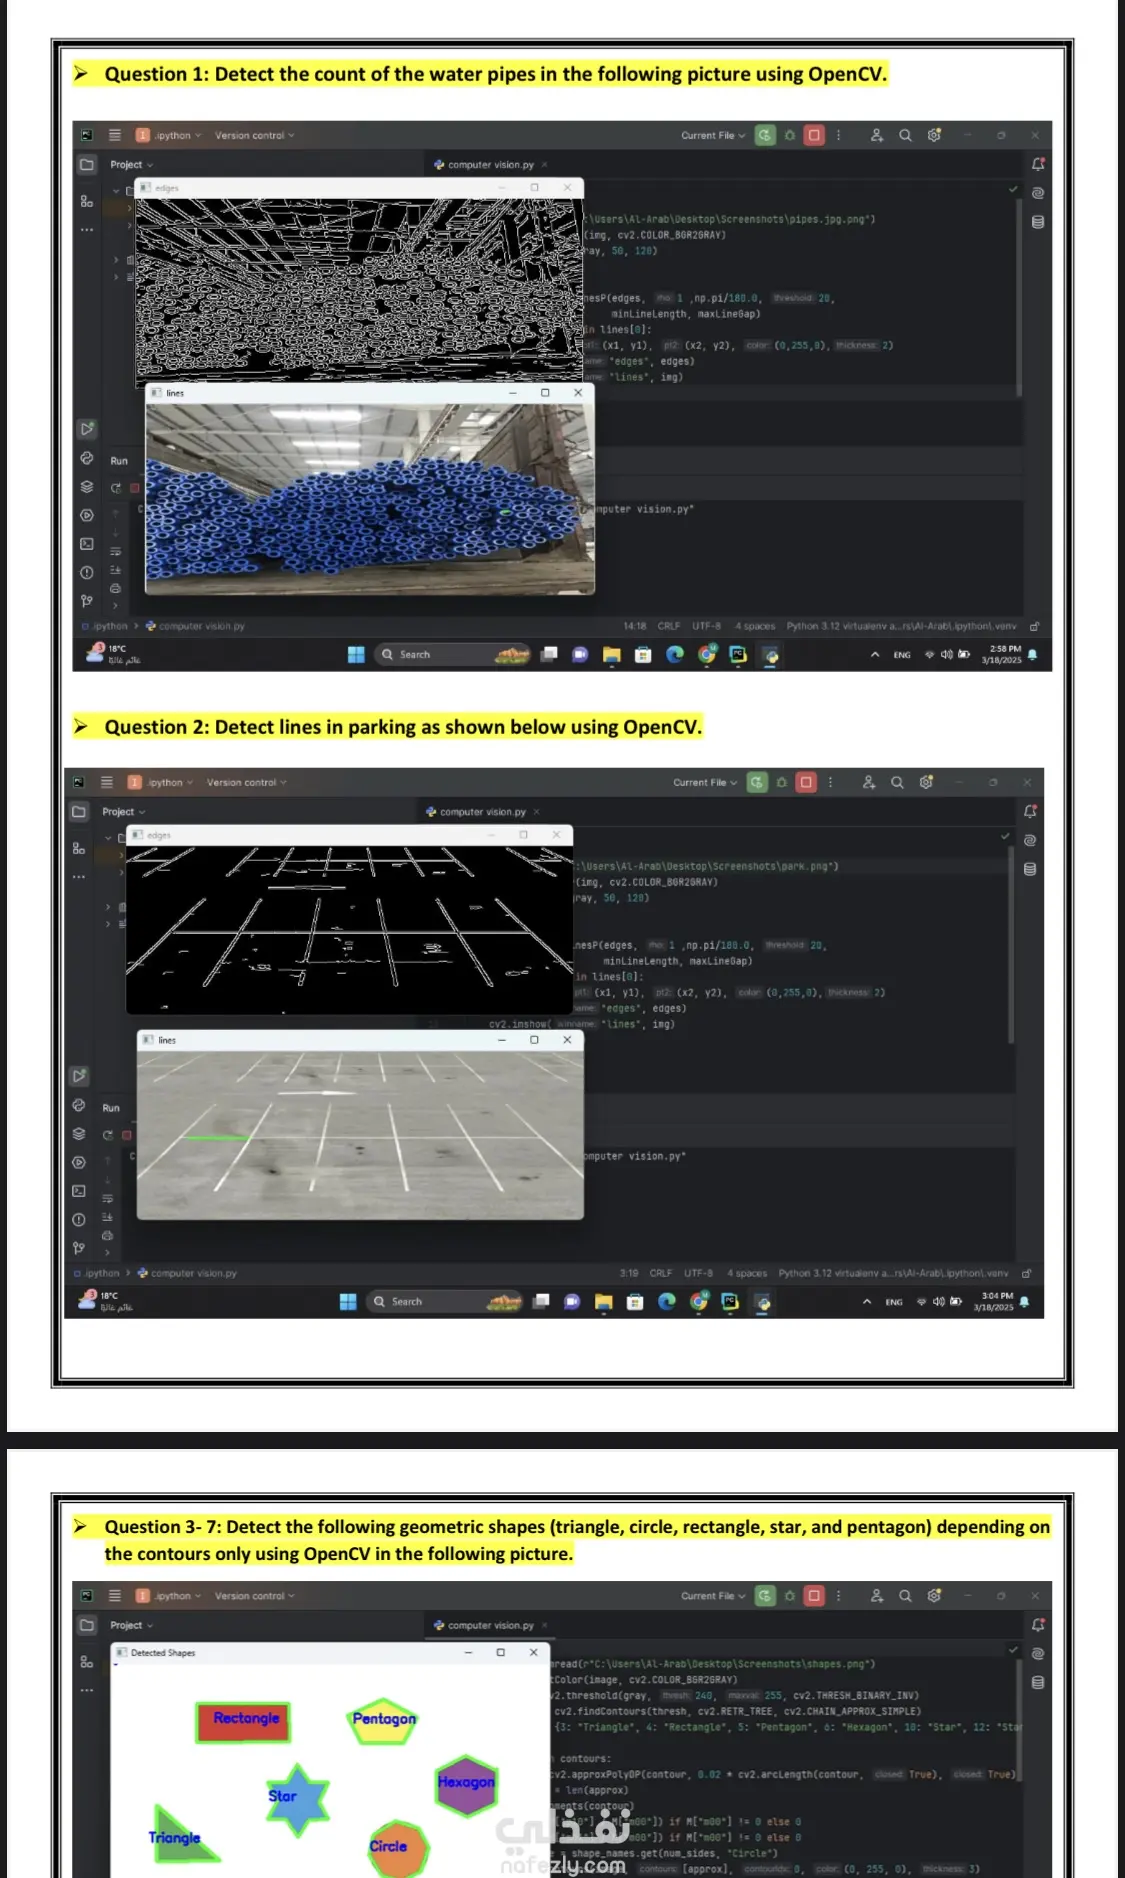
Task: Click the red stop square in the parking Run panel
Action: click(x=127, y=1135)
